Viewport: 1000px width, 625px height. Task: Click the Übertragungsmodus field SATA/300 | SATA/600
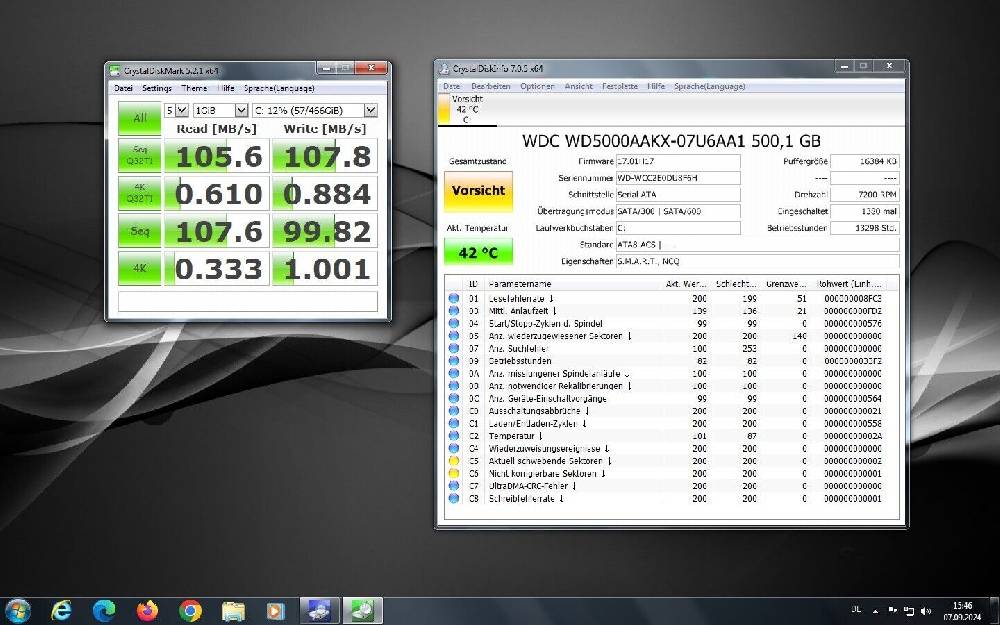click(x=678, y=212)
